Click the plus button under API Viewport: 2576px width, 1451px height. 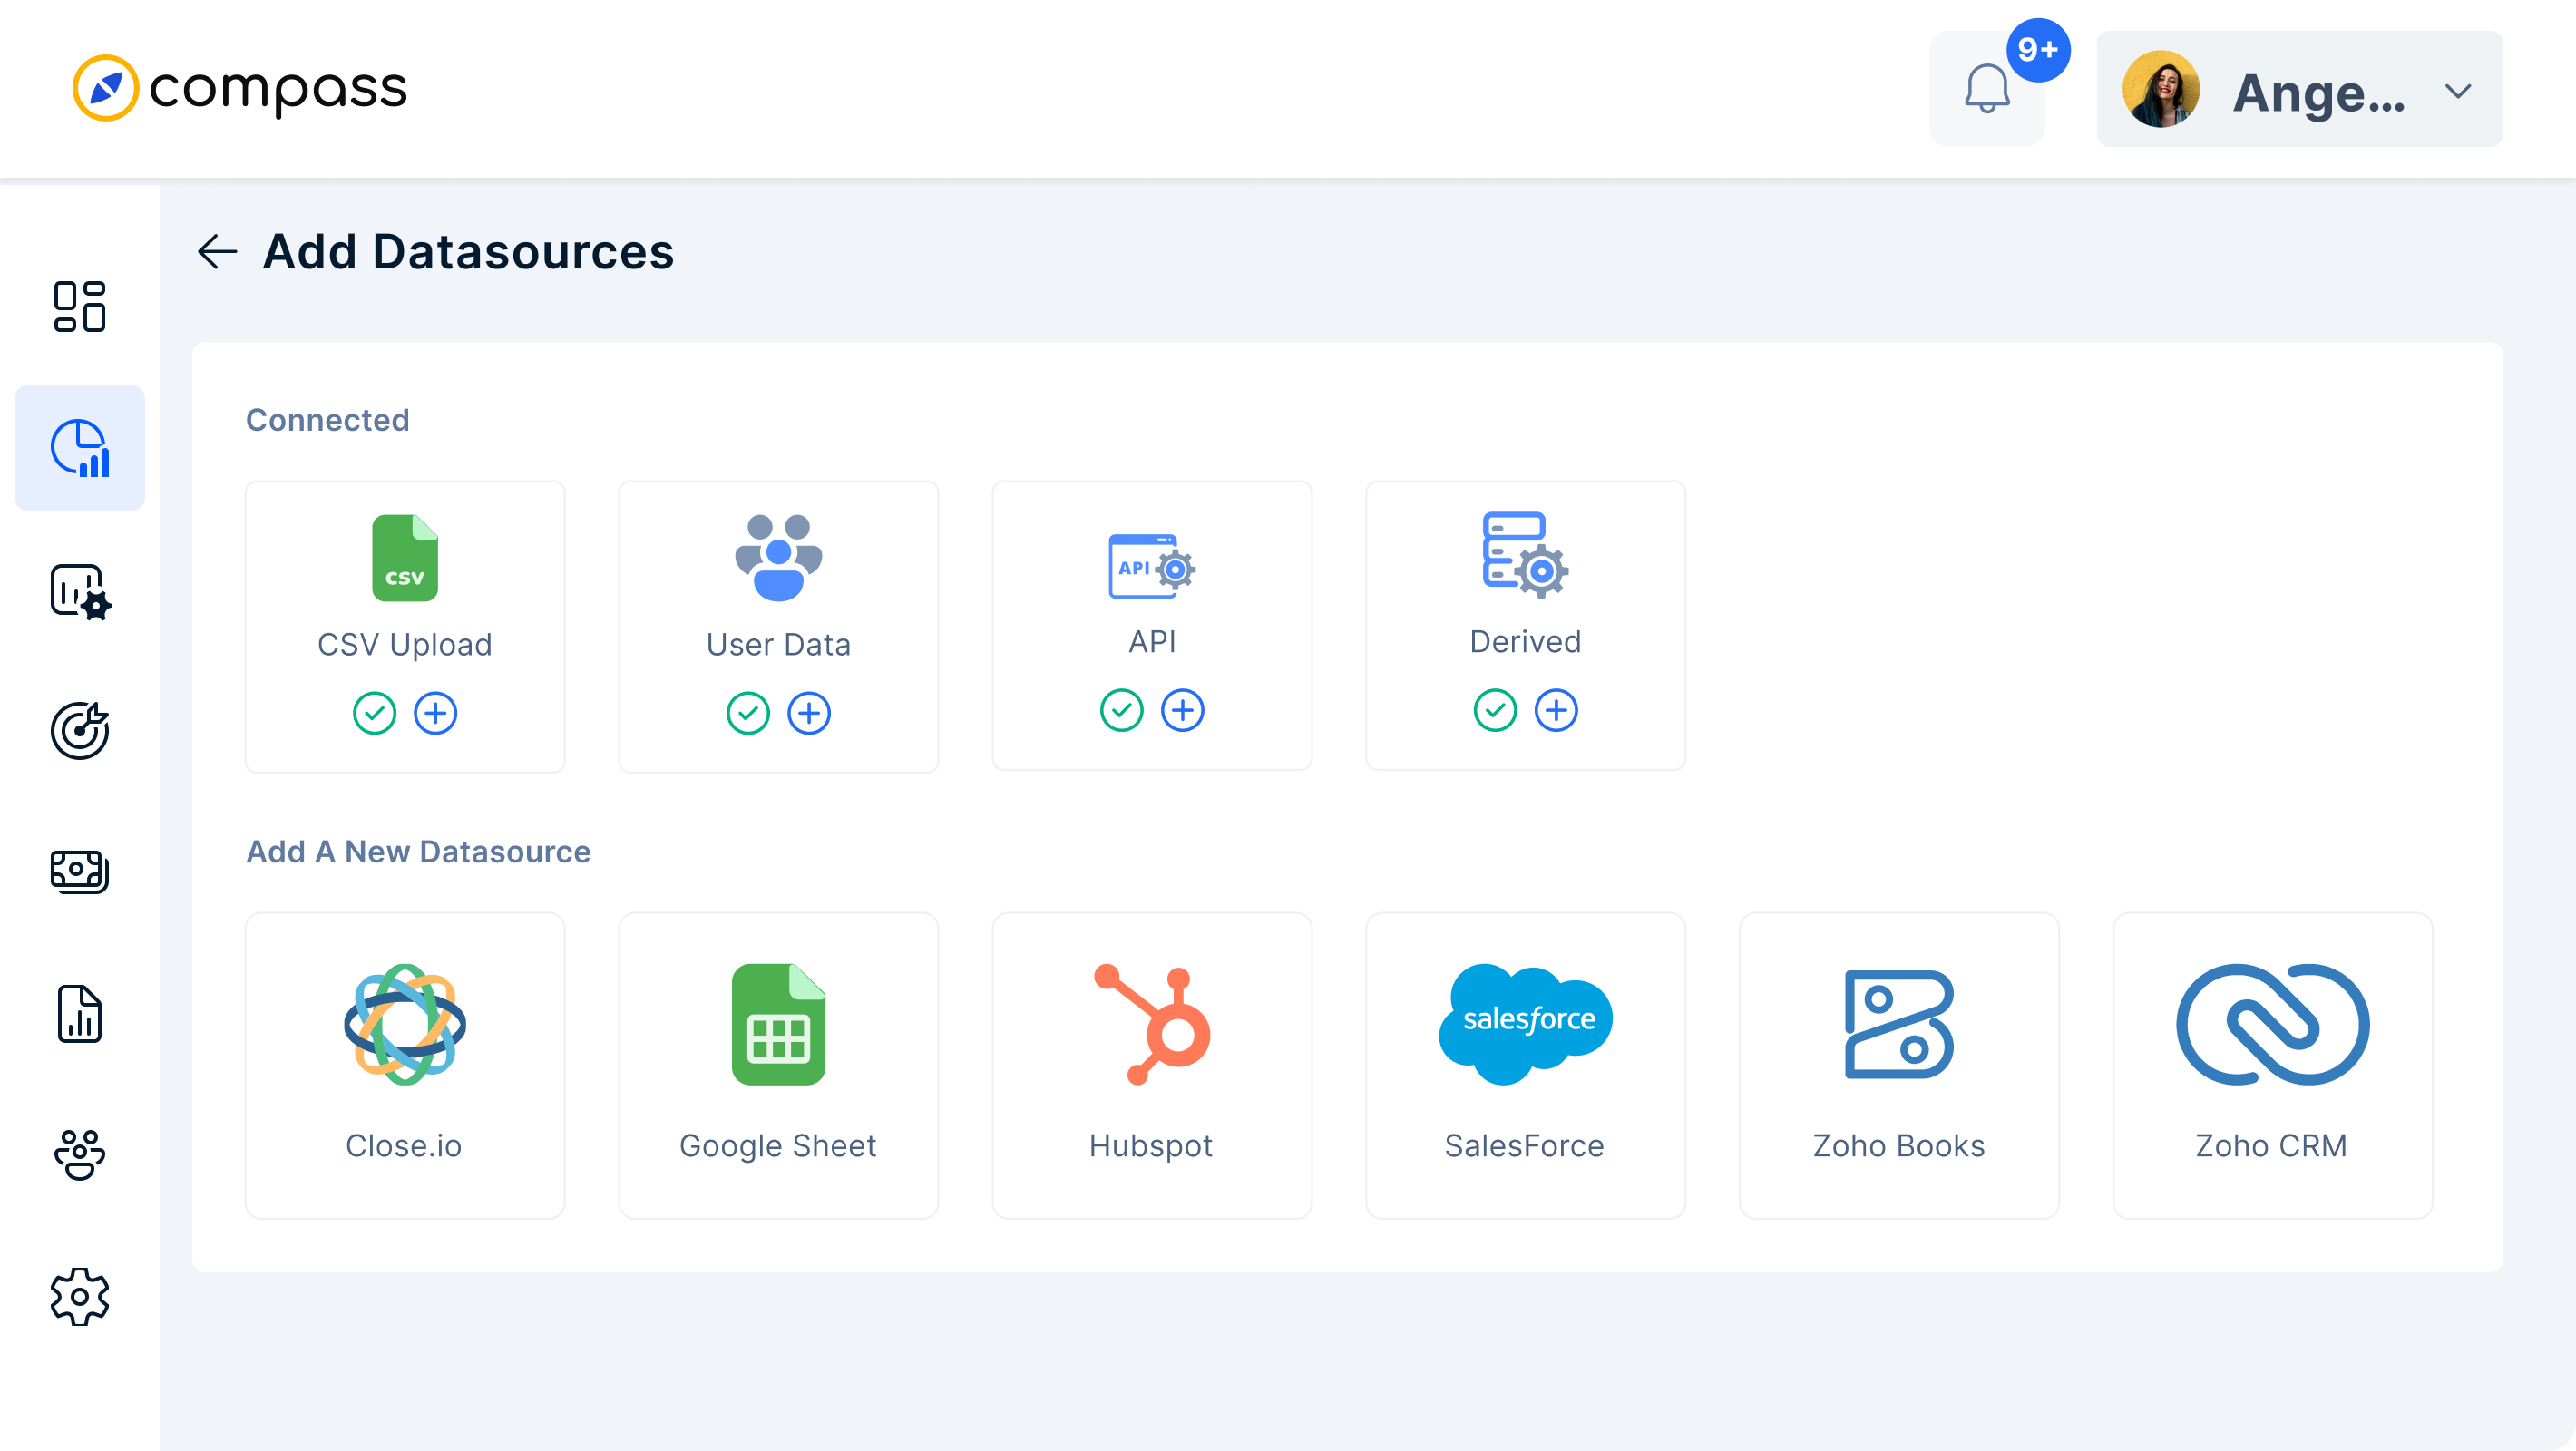pos(1182,710)
